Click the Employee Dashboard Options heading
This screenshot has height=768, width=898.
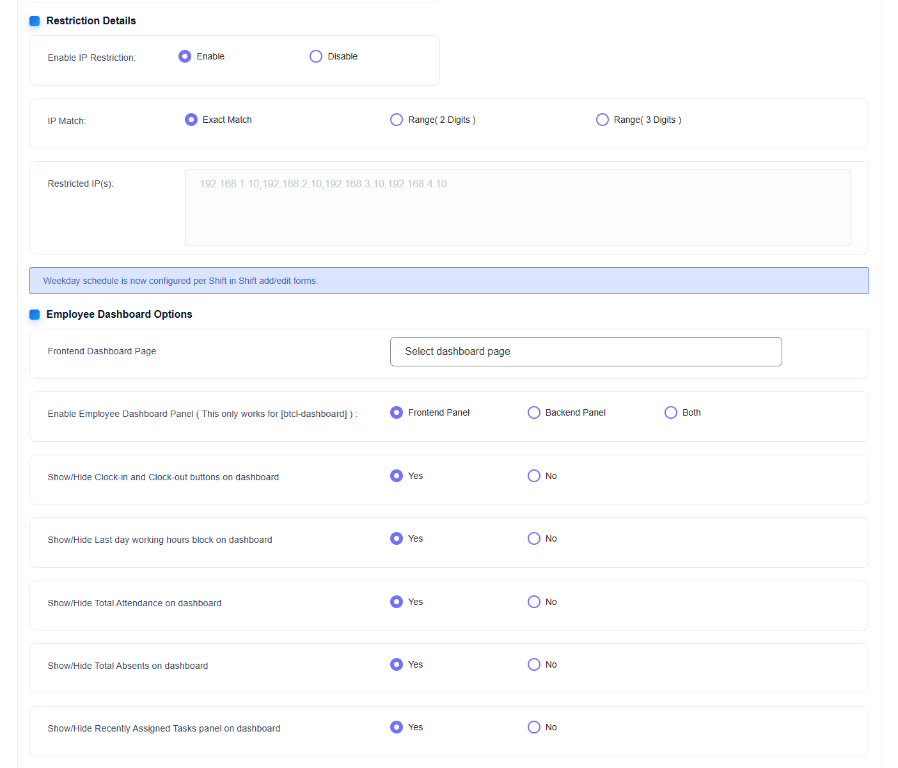pyautogui.click(x=119, y=314)
